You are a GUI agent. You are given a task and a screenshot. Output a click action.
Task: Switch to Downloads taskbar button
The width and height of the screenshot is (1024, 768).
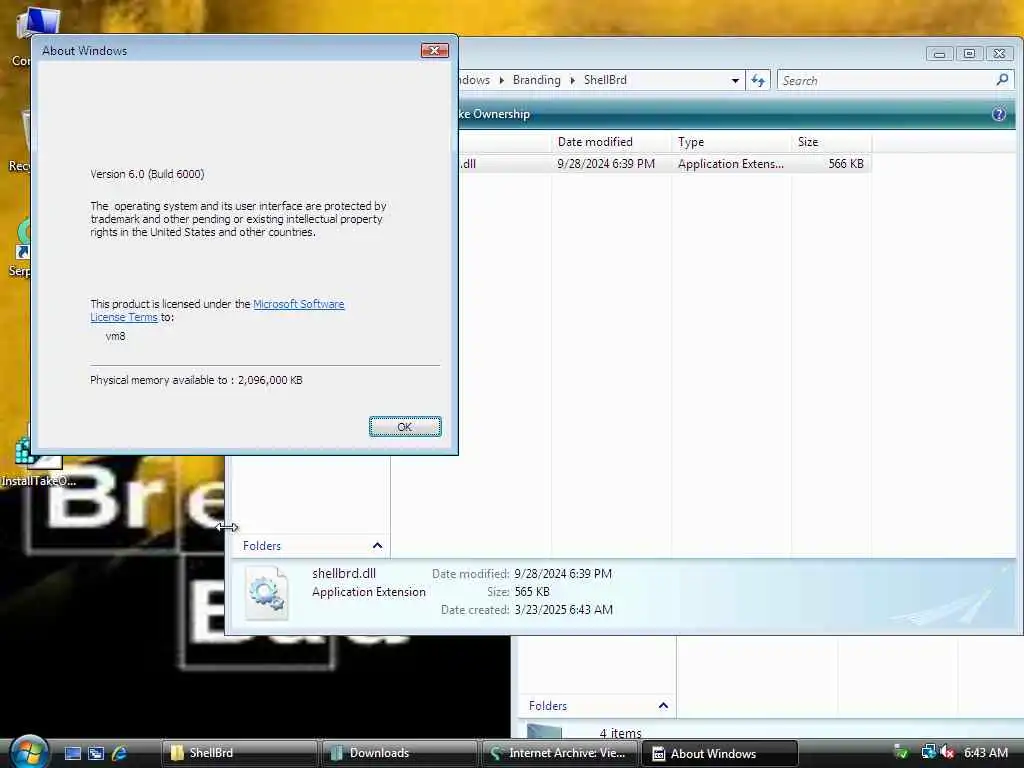pos(399,753)
